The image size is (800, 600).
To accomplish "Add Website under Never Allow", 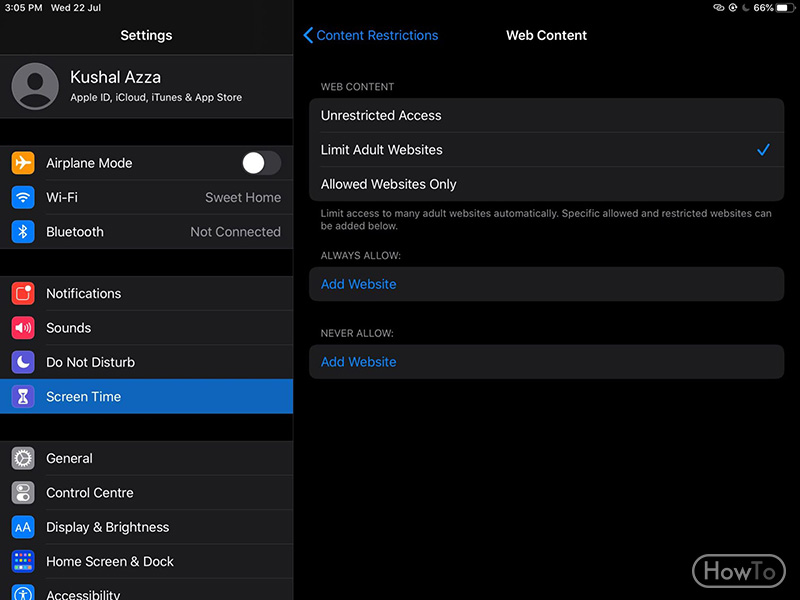I will (x=546, y=362).
